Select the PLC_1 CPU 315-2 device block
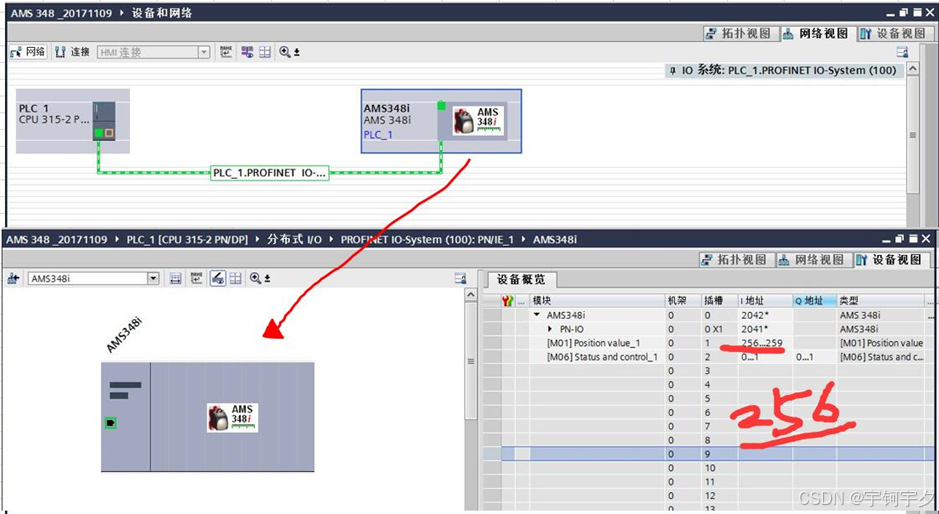 tap(72, 121)
